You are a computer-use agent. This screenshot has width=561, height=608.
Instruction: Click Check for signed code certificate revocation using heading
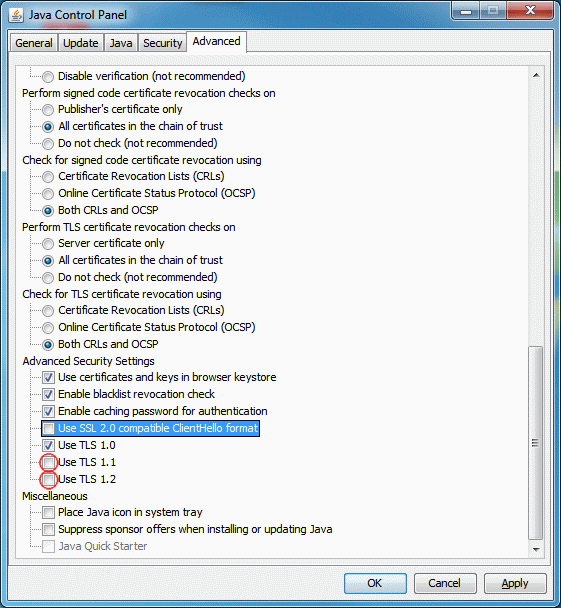click(x=142, y=160)
